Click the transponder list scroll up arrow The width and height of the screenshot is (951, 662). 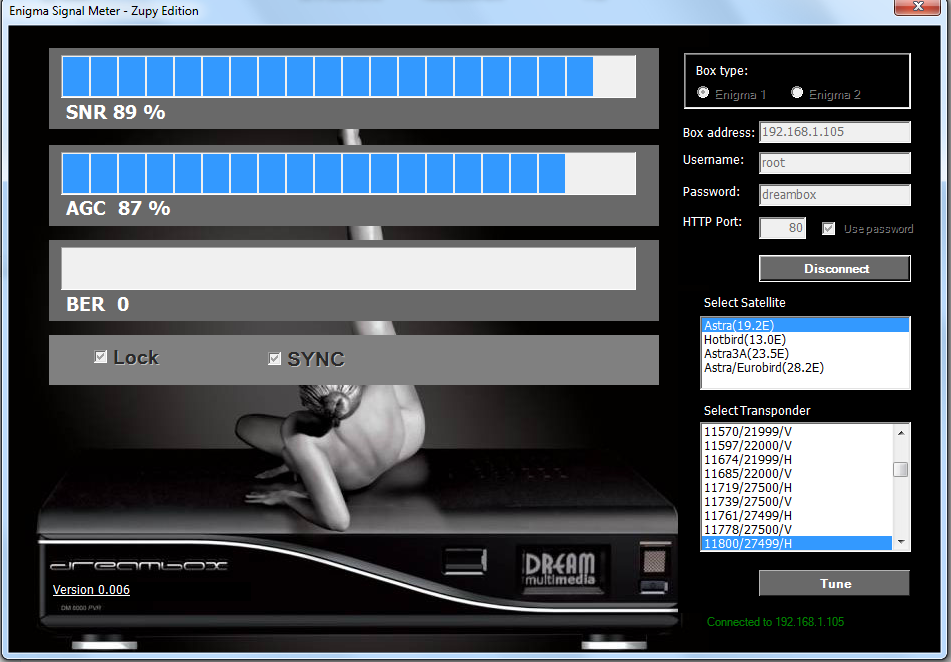pos(901,433)
